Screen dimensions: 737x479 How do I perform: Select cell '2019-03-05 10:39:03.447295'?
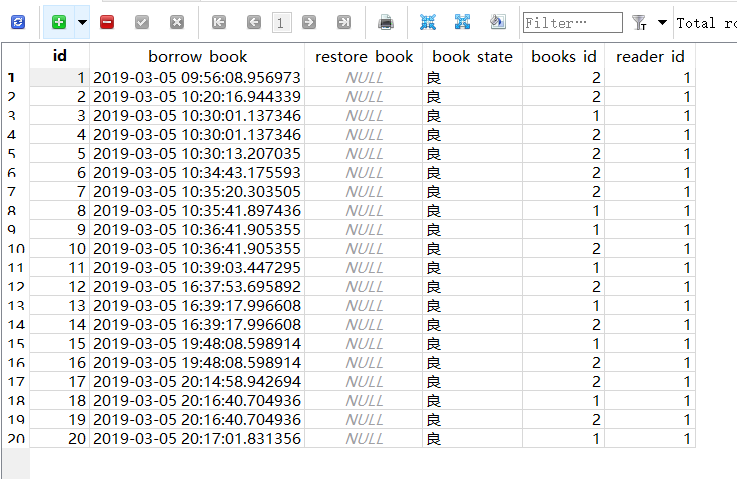tap(197, 267)
